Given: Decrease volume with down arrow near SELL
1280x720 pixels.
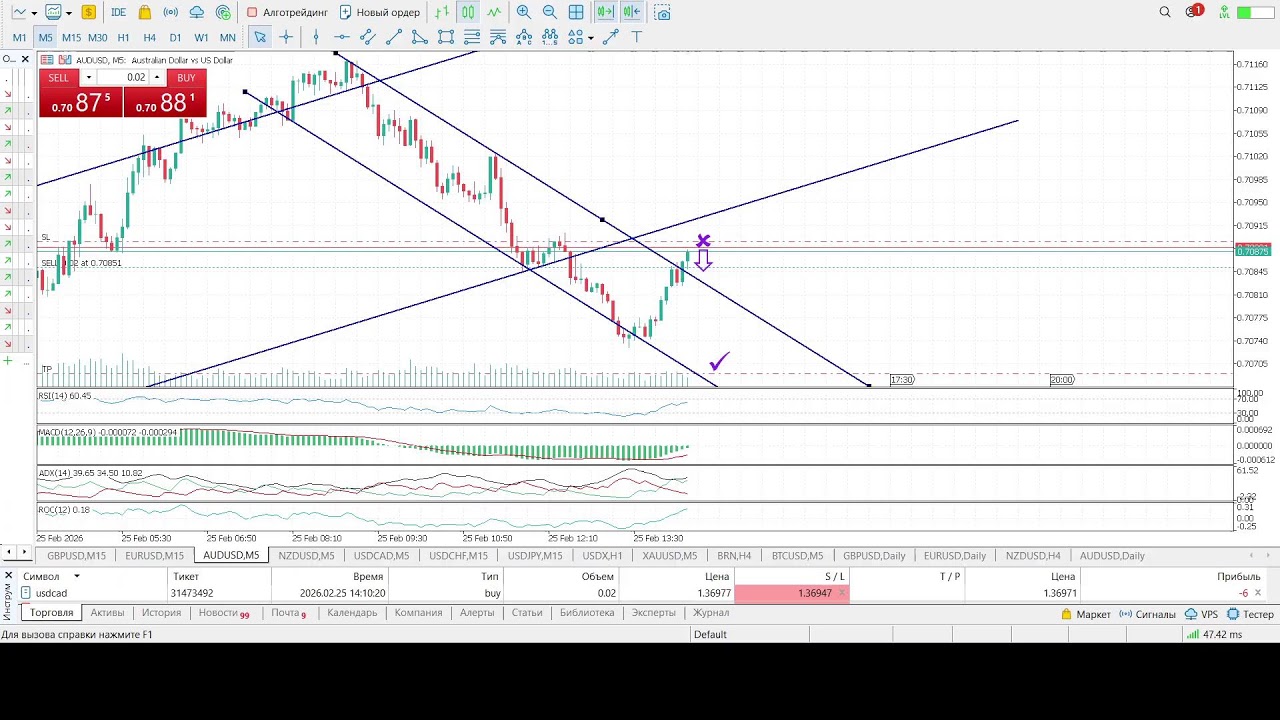Looking at the screenshot, I should click(x=88, y=77).
